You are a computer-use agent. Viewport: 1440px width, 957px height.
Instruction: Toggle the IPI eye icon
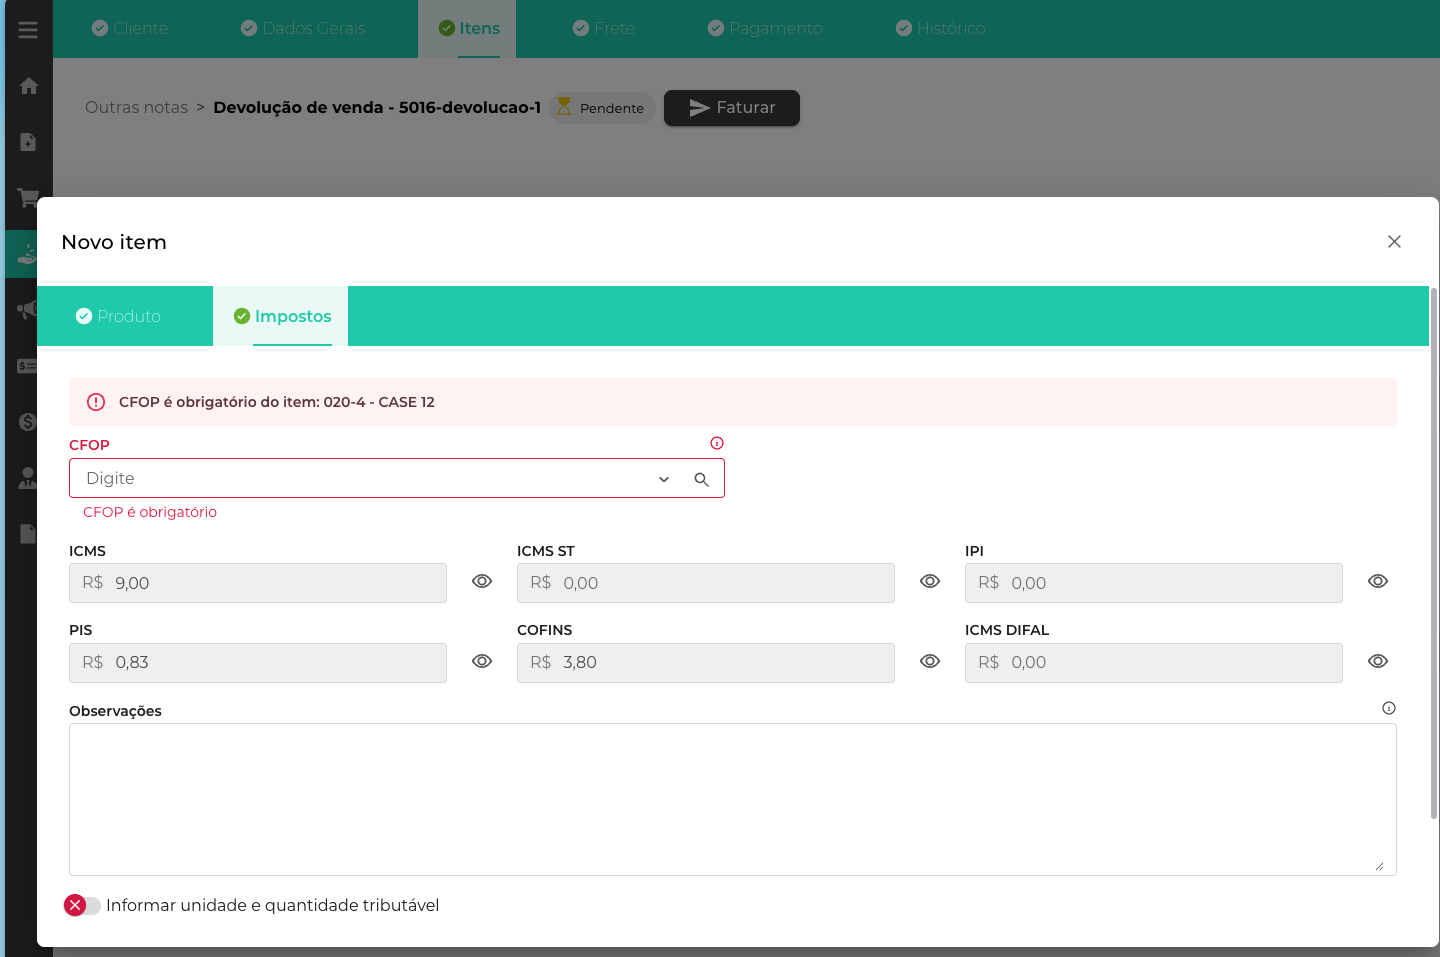(x=1378, y=582)
